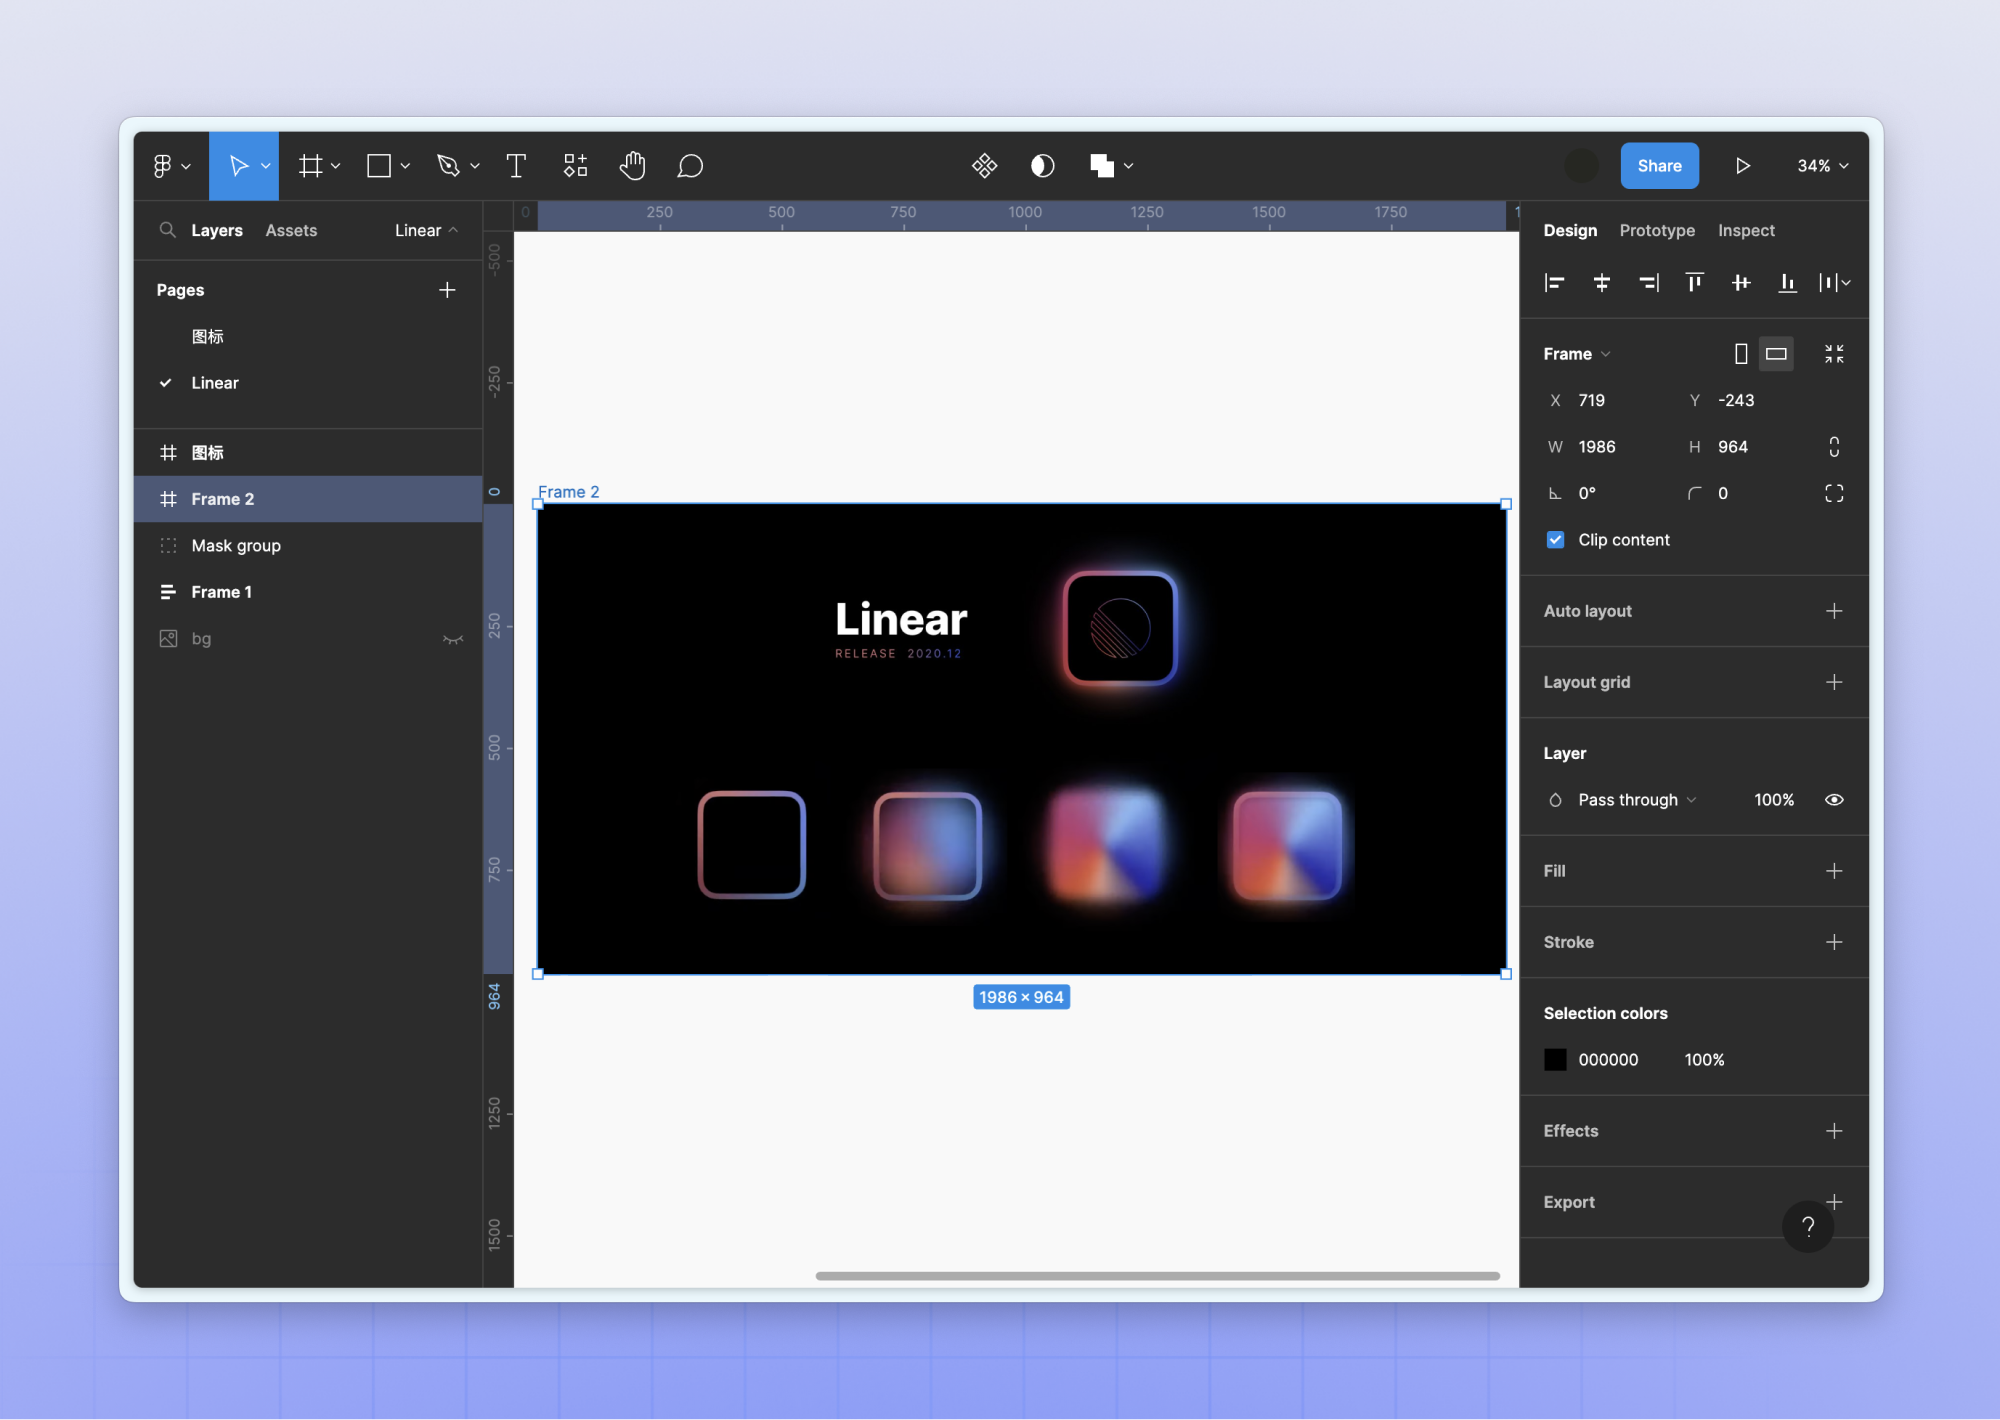
Task: Select the Comment tool
Action: [x=690, y=166]
